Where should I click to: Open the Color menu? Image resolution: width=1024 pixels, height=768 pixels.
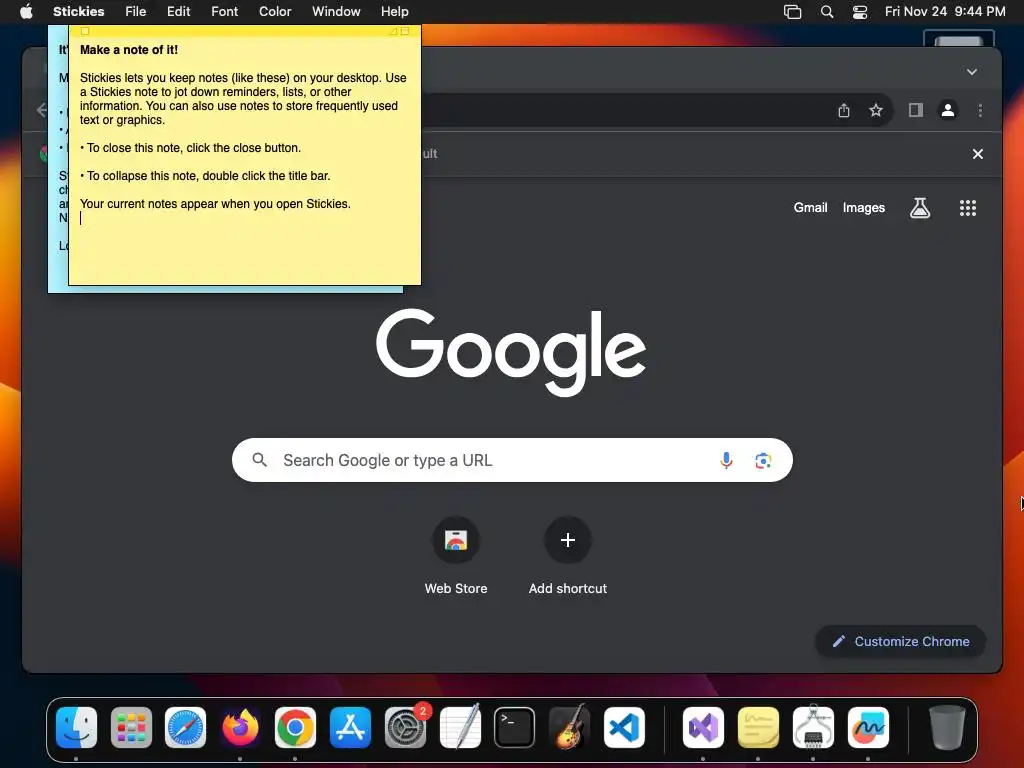pyautogui.click(x=275, y=11)
